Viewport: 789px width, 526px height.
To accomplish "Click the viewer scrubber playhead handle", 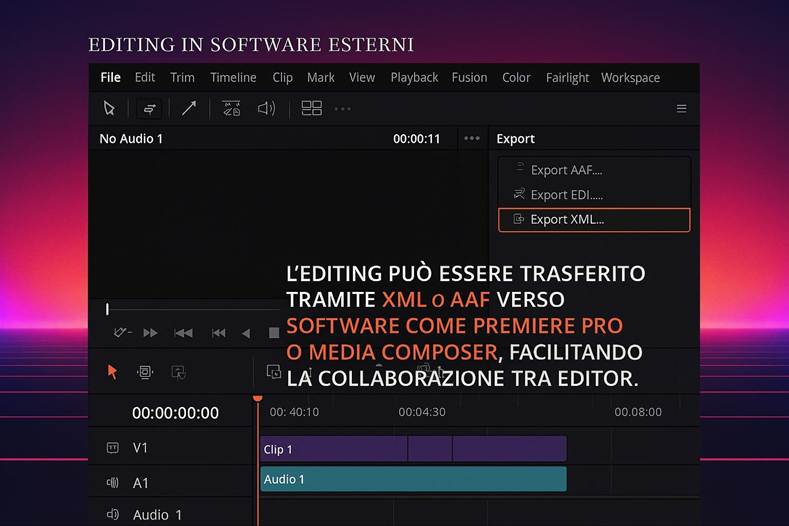I will 107,309.
